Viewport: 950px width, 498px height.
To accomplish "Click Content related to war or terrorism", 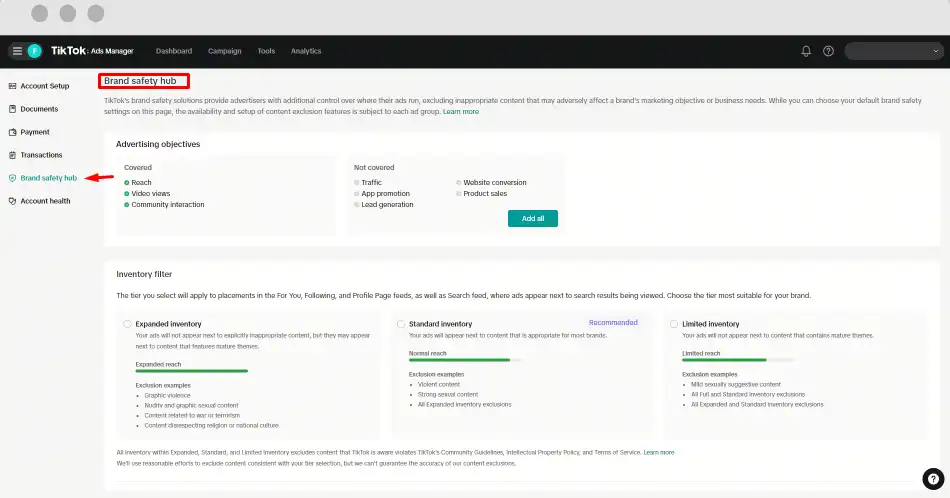I will tap(192, 416).
